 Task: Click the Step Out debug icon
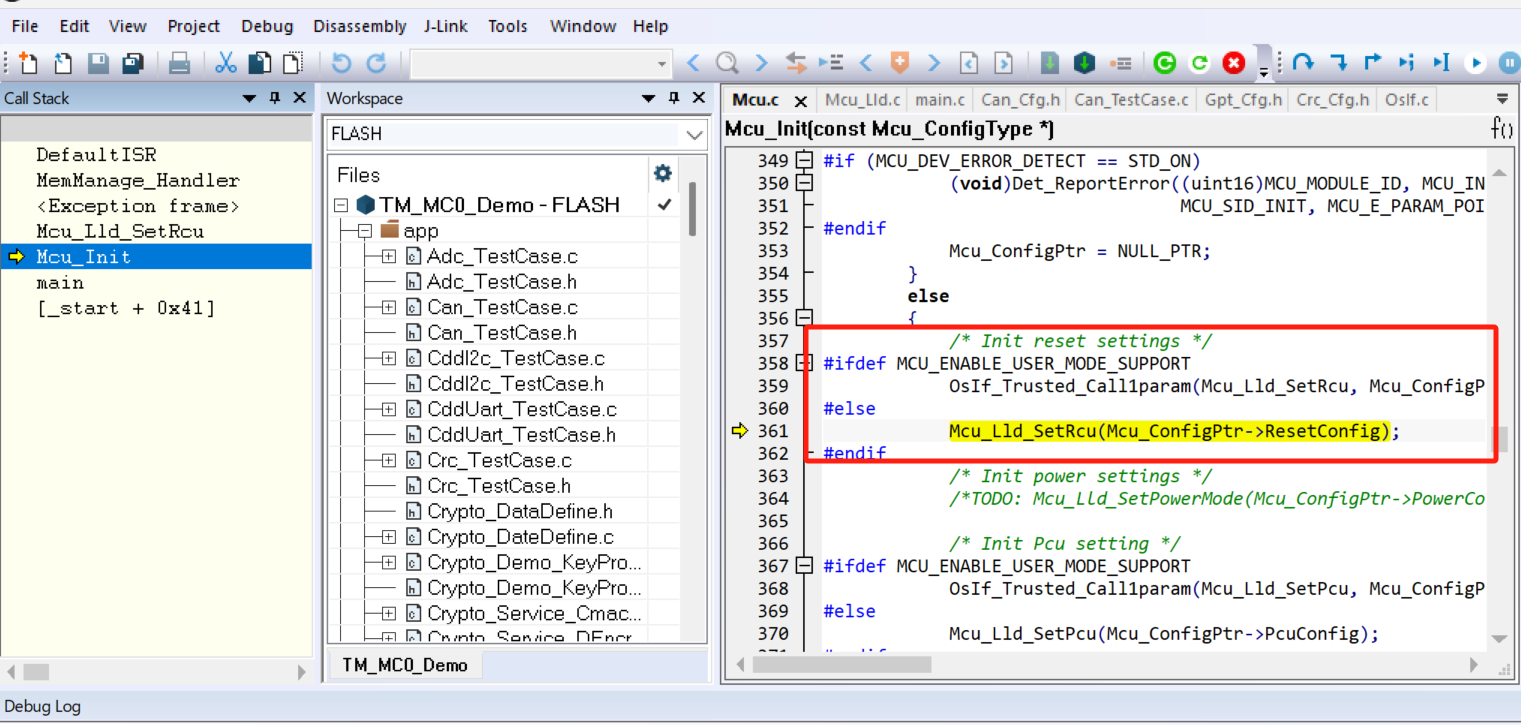1372,63
